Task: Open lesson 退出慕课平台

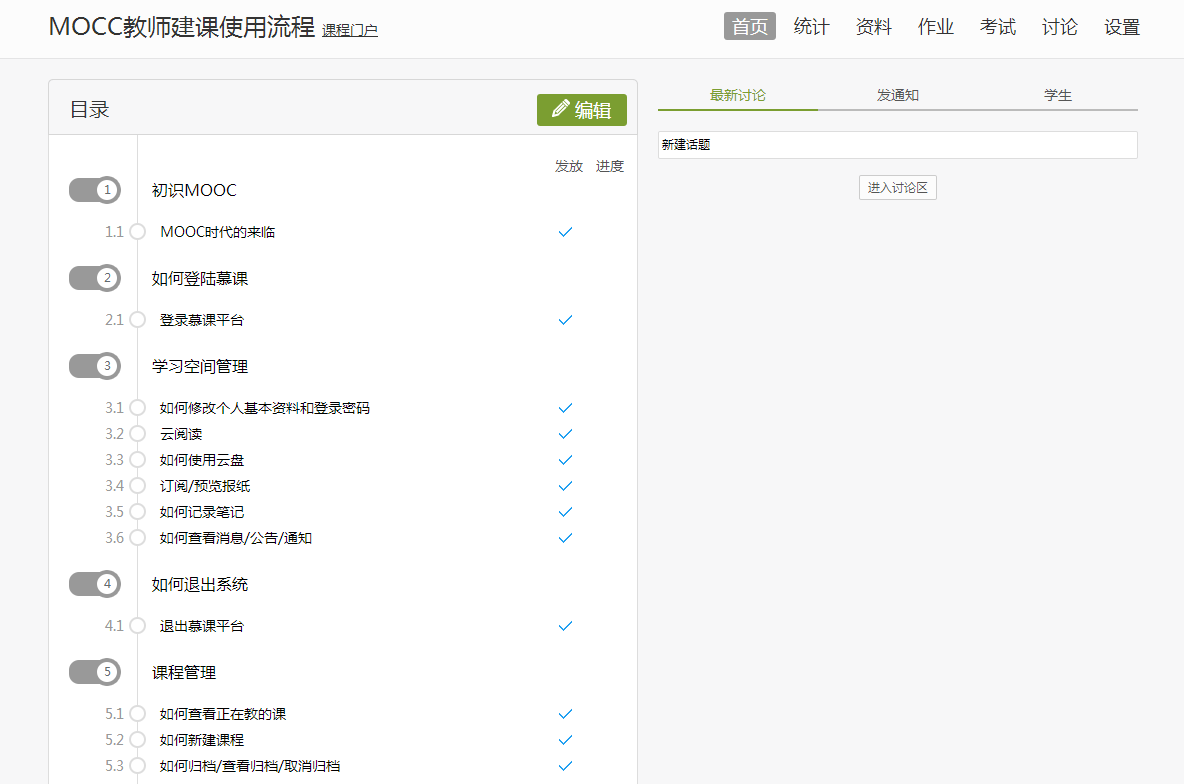Action: (x=202, y=626)
